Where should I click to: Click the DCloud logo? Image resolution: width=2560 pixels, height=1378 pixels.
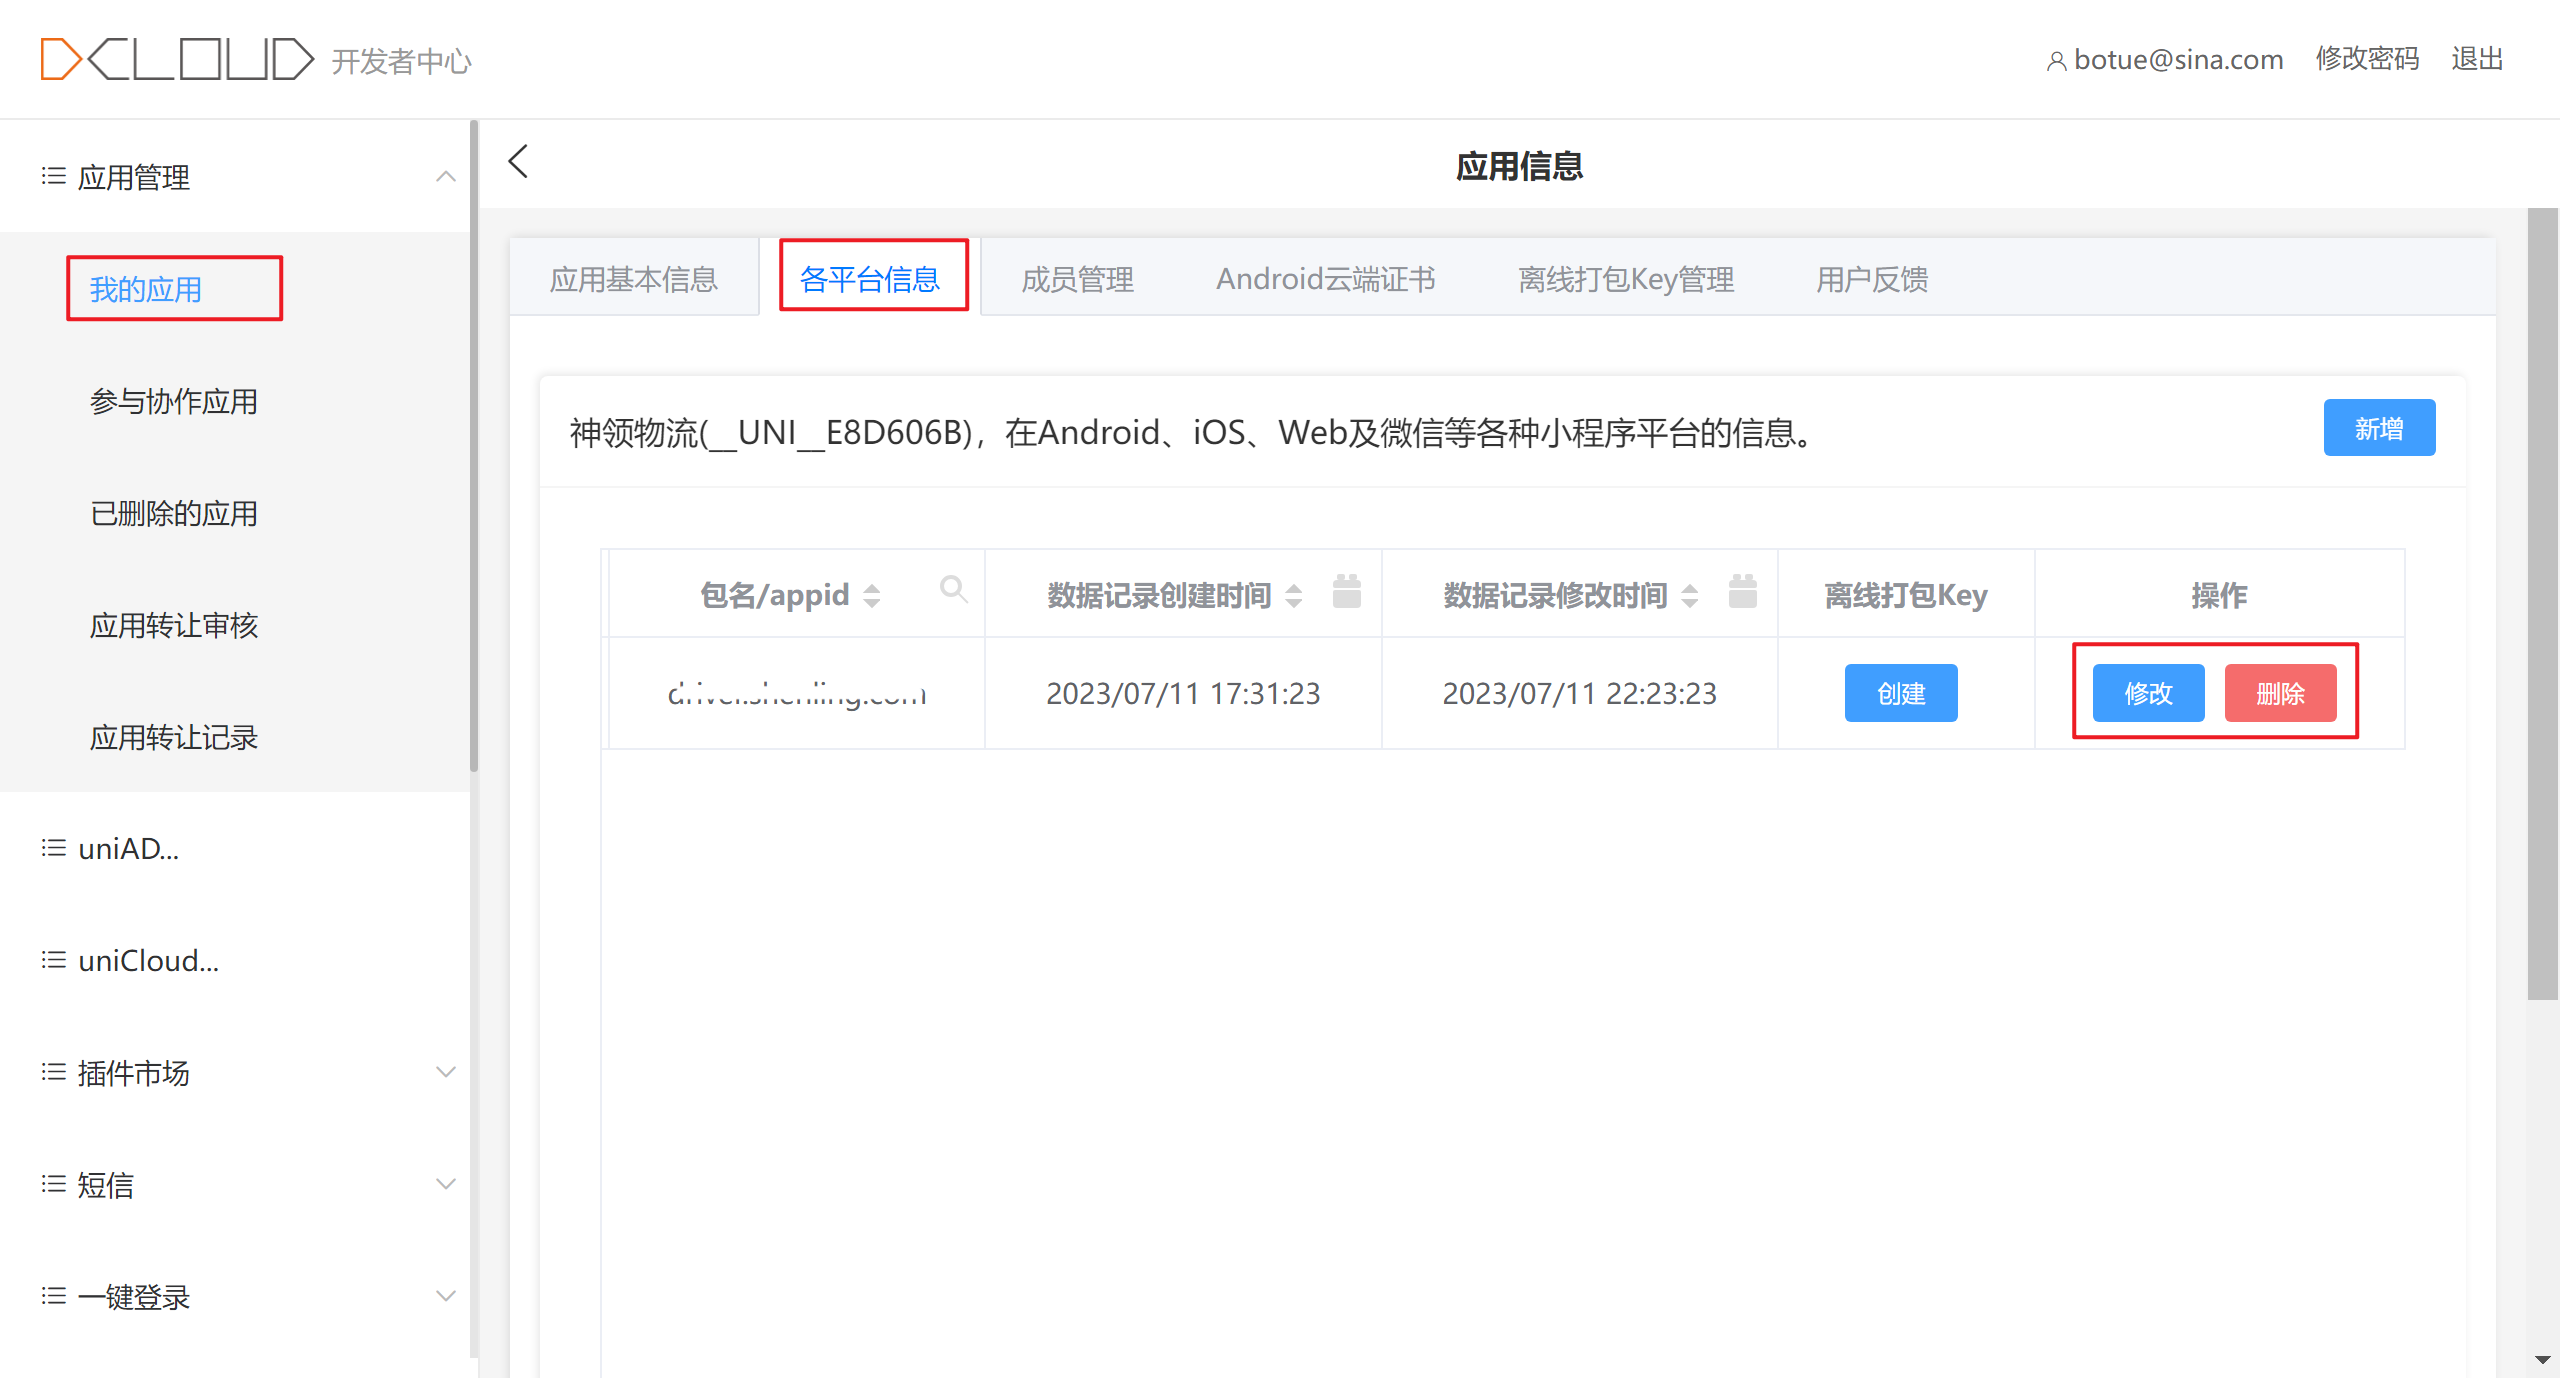pos(177,60)
